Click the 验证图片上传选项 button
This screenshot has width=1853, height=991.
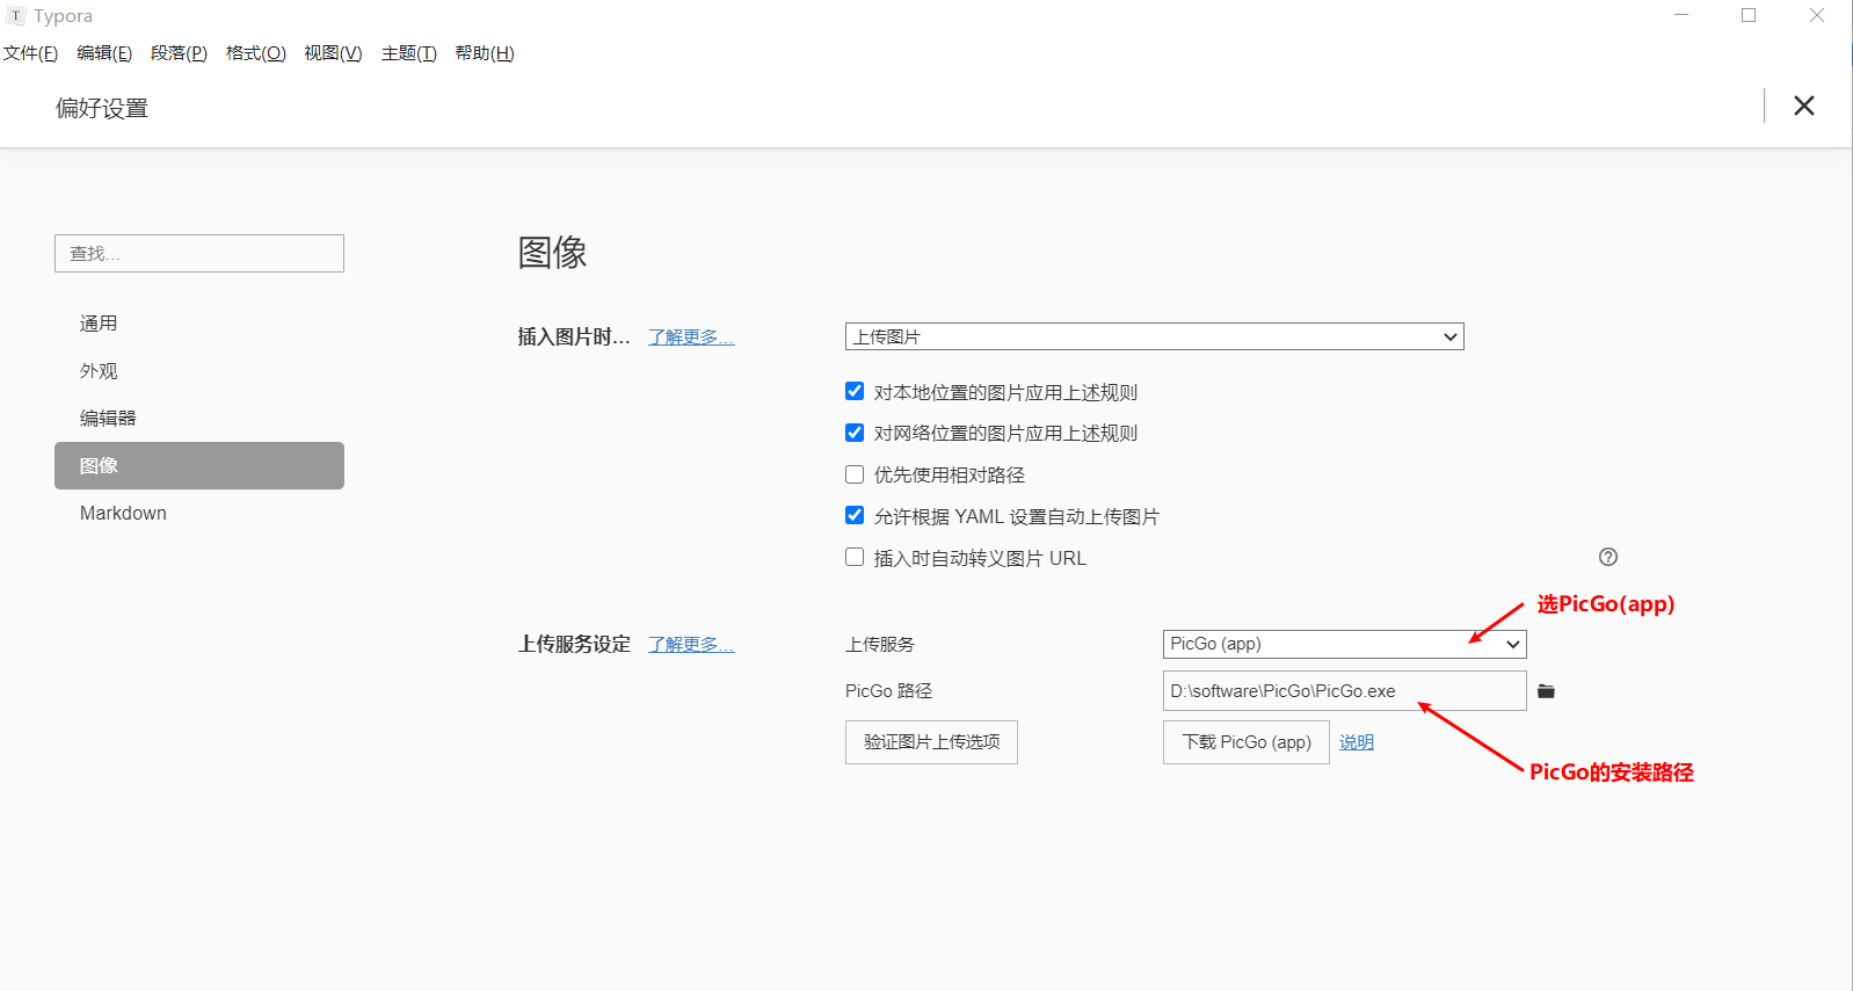click(x=930, y=742)
